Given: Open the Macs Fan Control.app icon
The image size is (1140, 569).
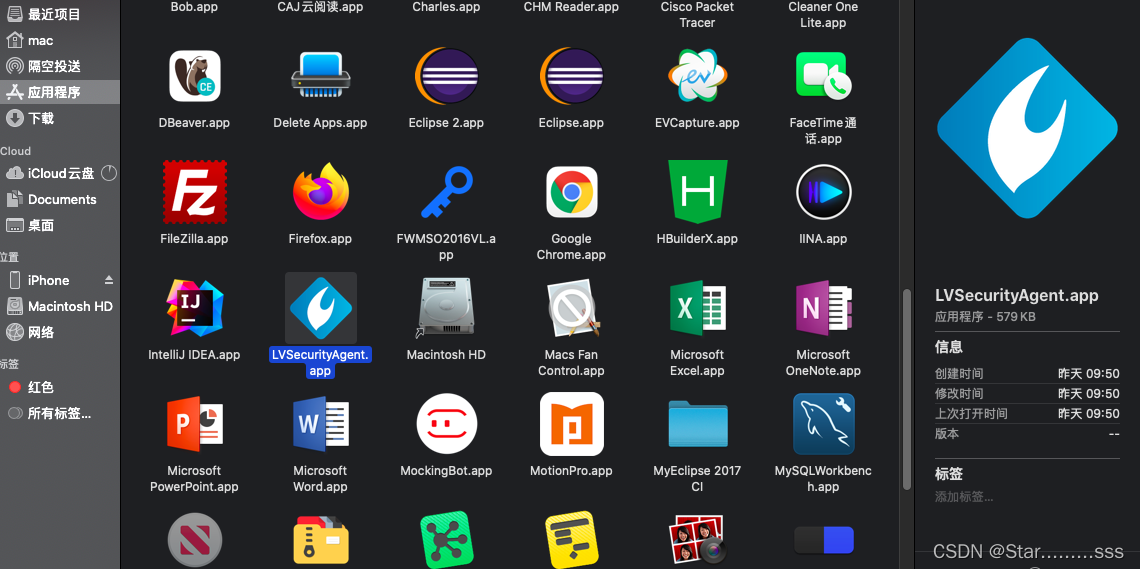Looking at the screenshot, I should click(x=571, y=308).
